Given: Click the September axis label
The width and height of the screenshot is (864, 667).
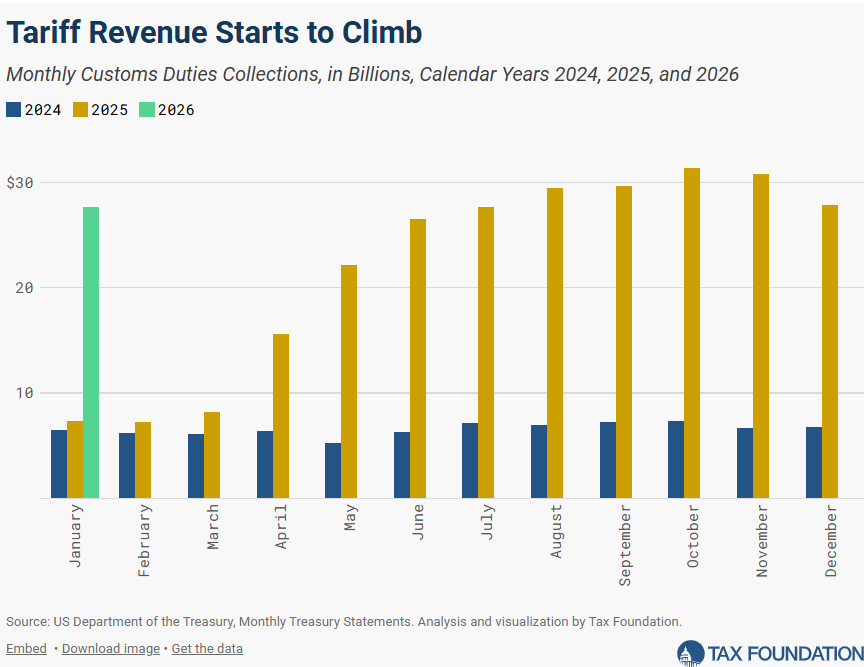Looking at the screenshot, I should 625,546.
